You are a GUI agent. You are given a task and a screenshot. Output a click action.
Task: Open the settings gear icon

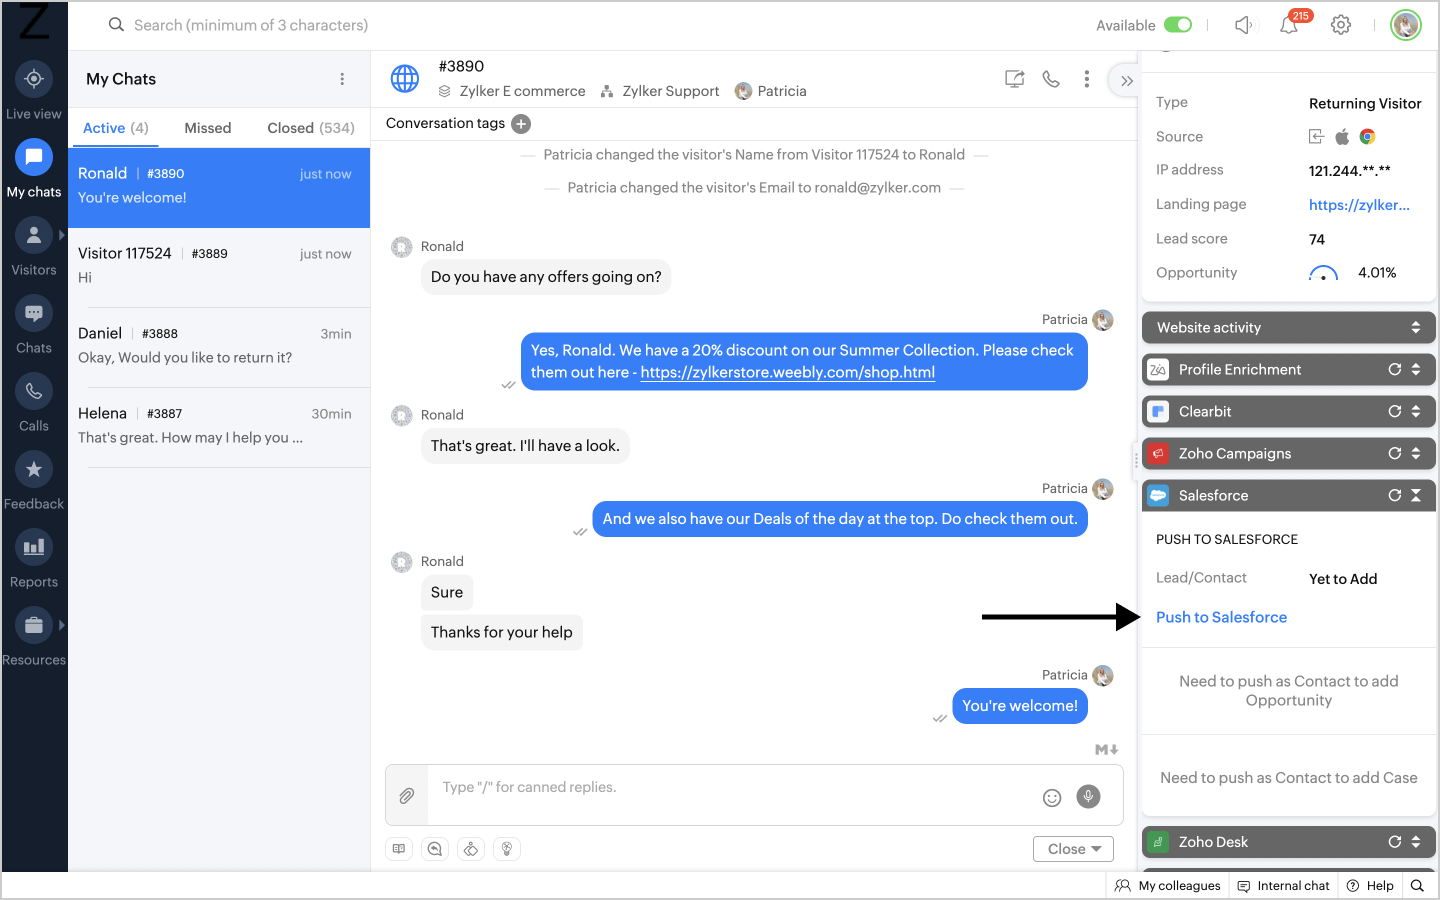[x=1341, y=25]
